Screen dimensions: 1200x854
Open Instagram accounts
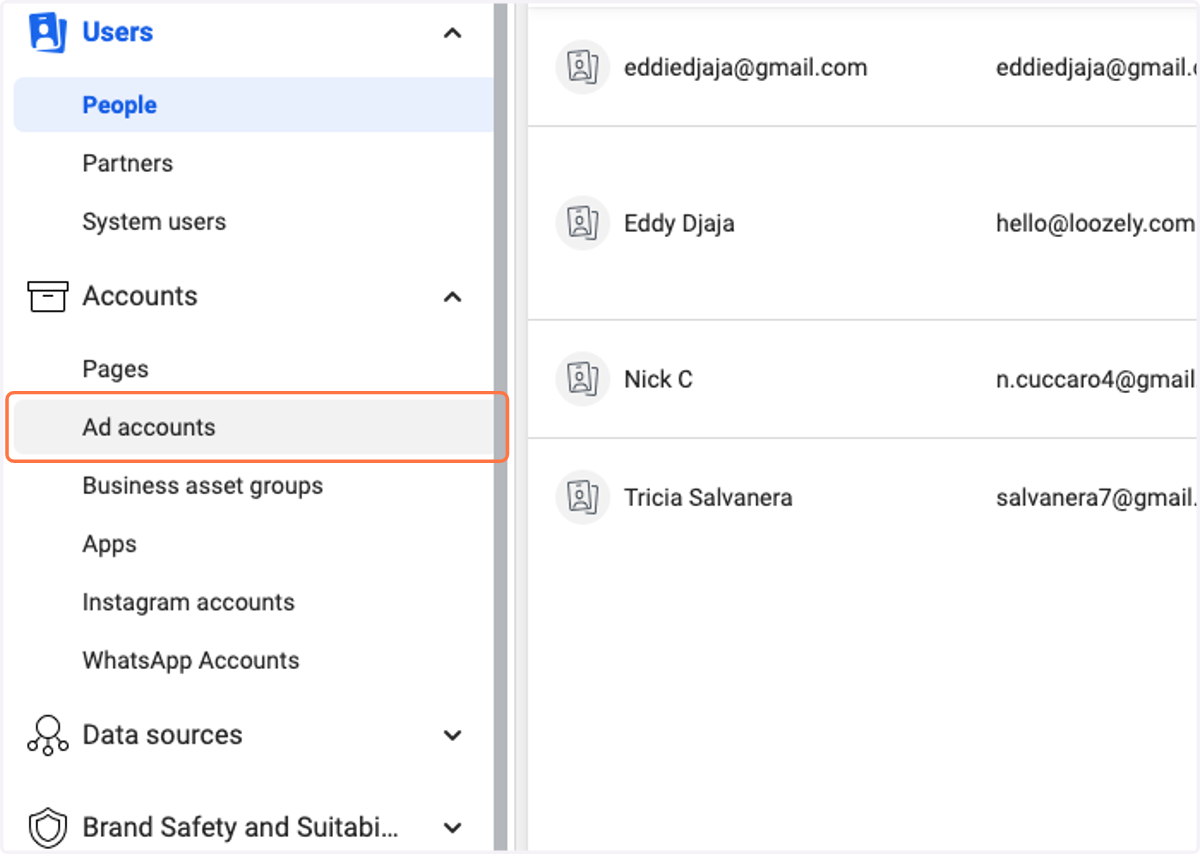coord(188,602)
